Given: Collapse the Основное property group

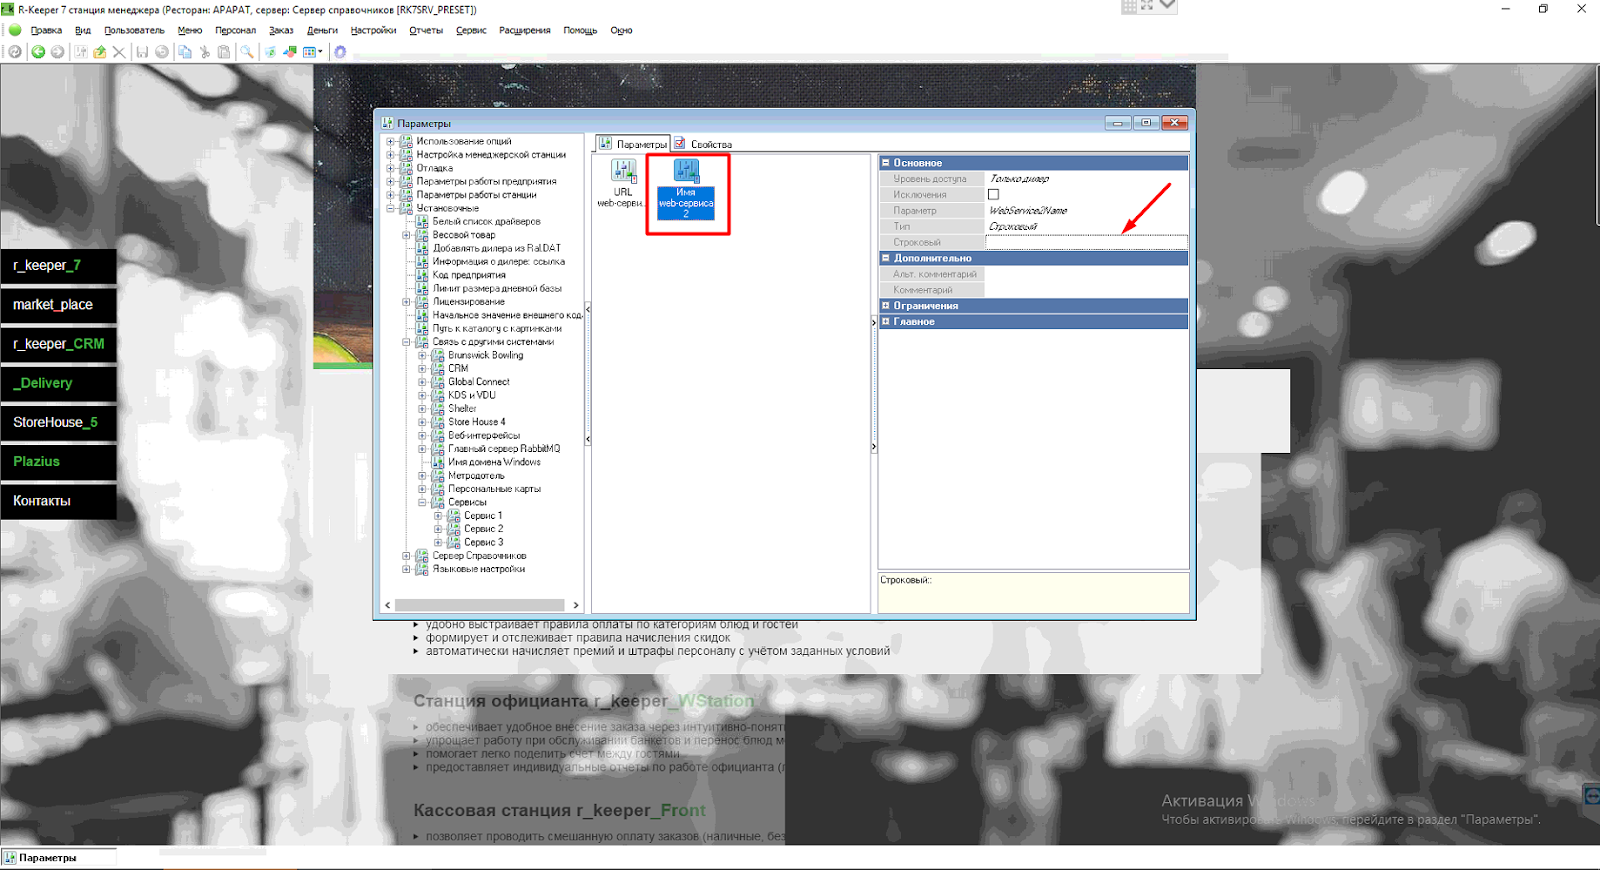Looking at the screenshot, I should (886, 163).
